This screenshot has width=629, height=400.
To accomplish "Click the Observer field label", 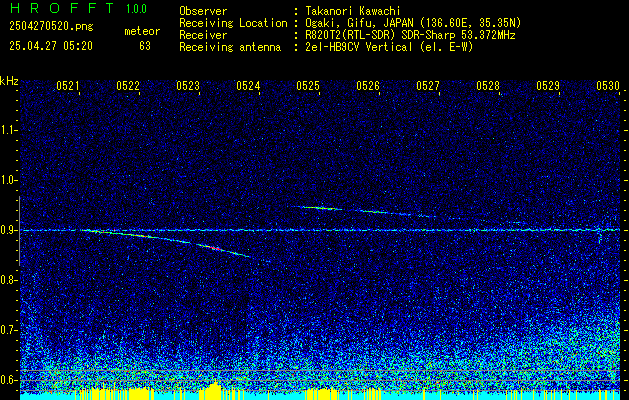I will coord(203,12).
